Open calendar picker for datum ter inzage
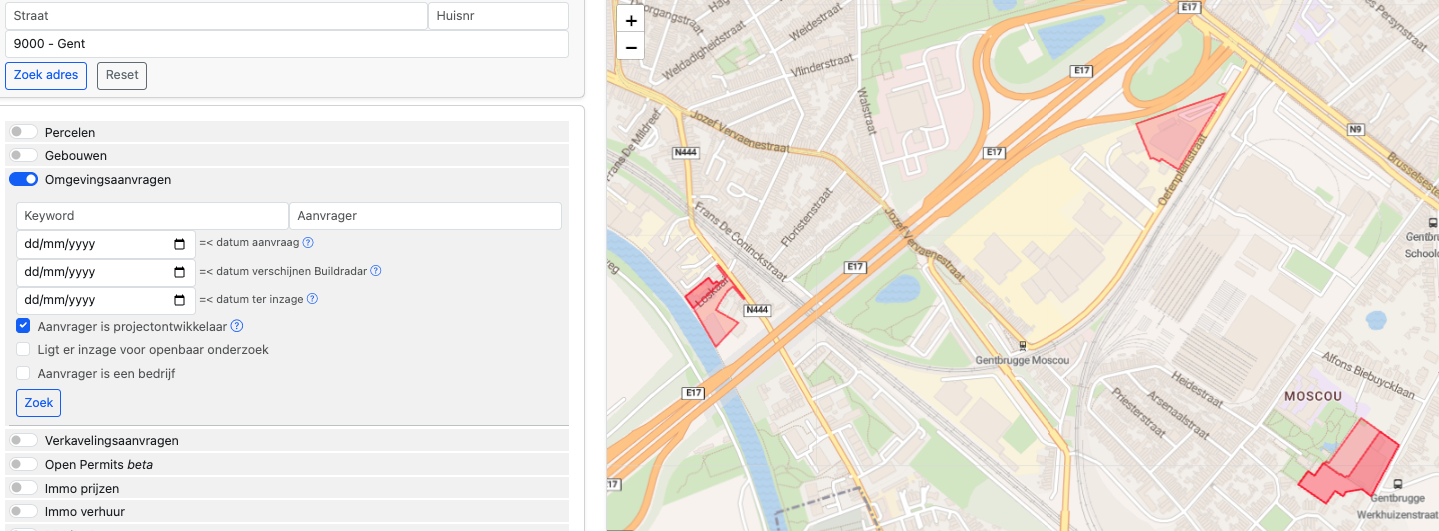The width and height of the screenshot is (1439, 531). click(x=180, y=300)
